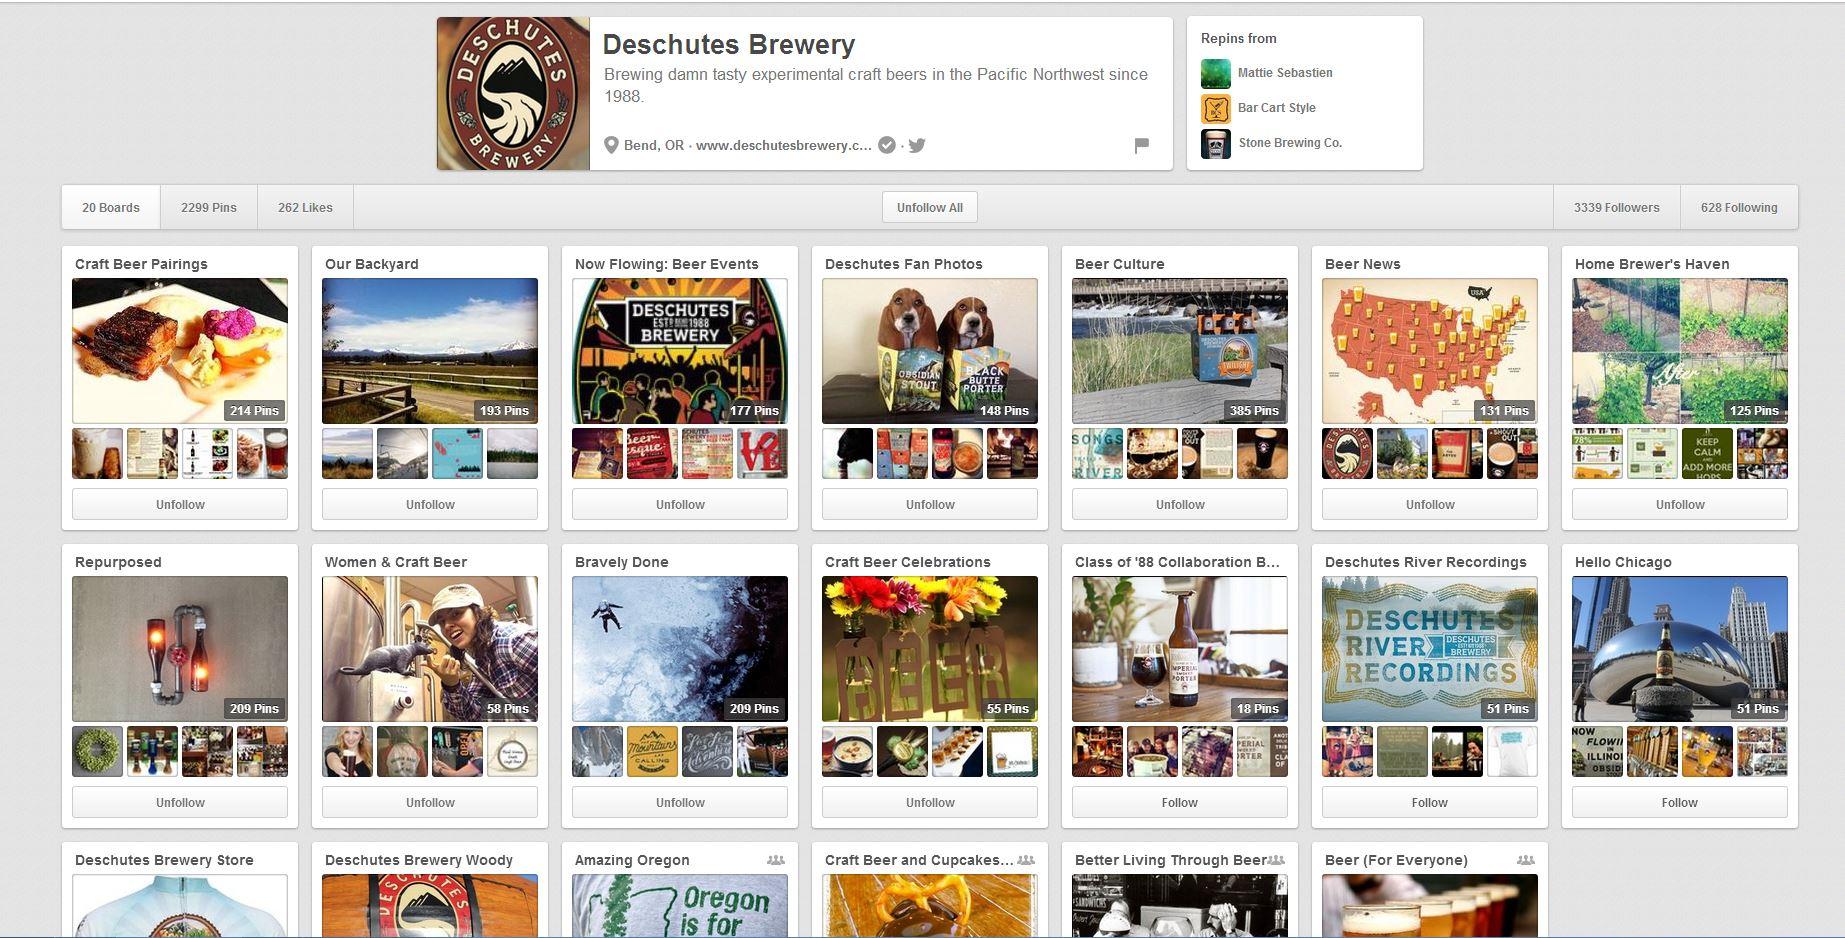This screenshot has height=938, width=1845.
Task: Follow Deschutes River Recordings board
Action: (1430, 803)
